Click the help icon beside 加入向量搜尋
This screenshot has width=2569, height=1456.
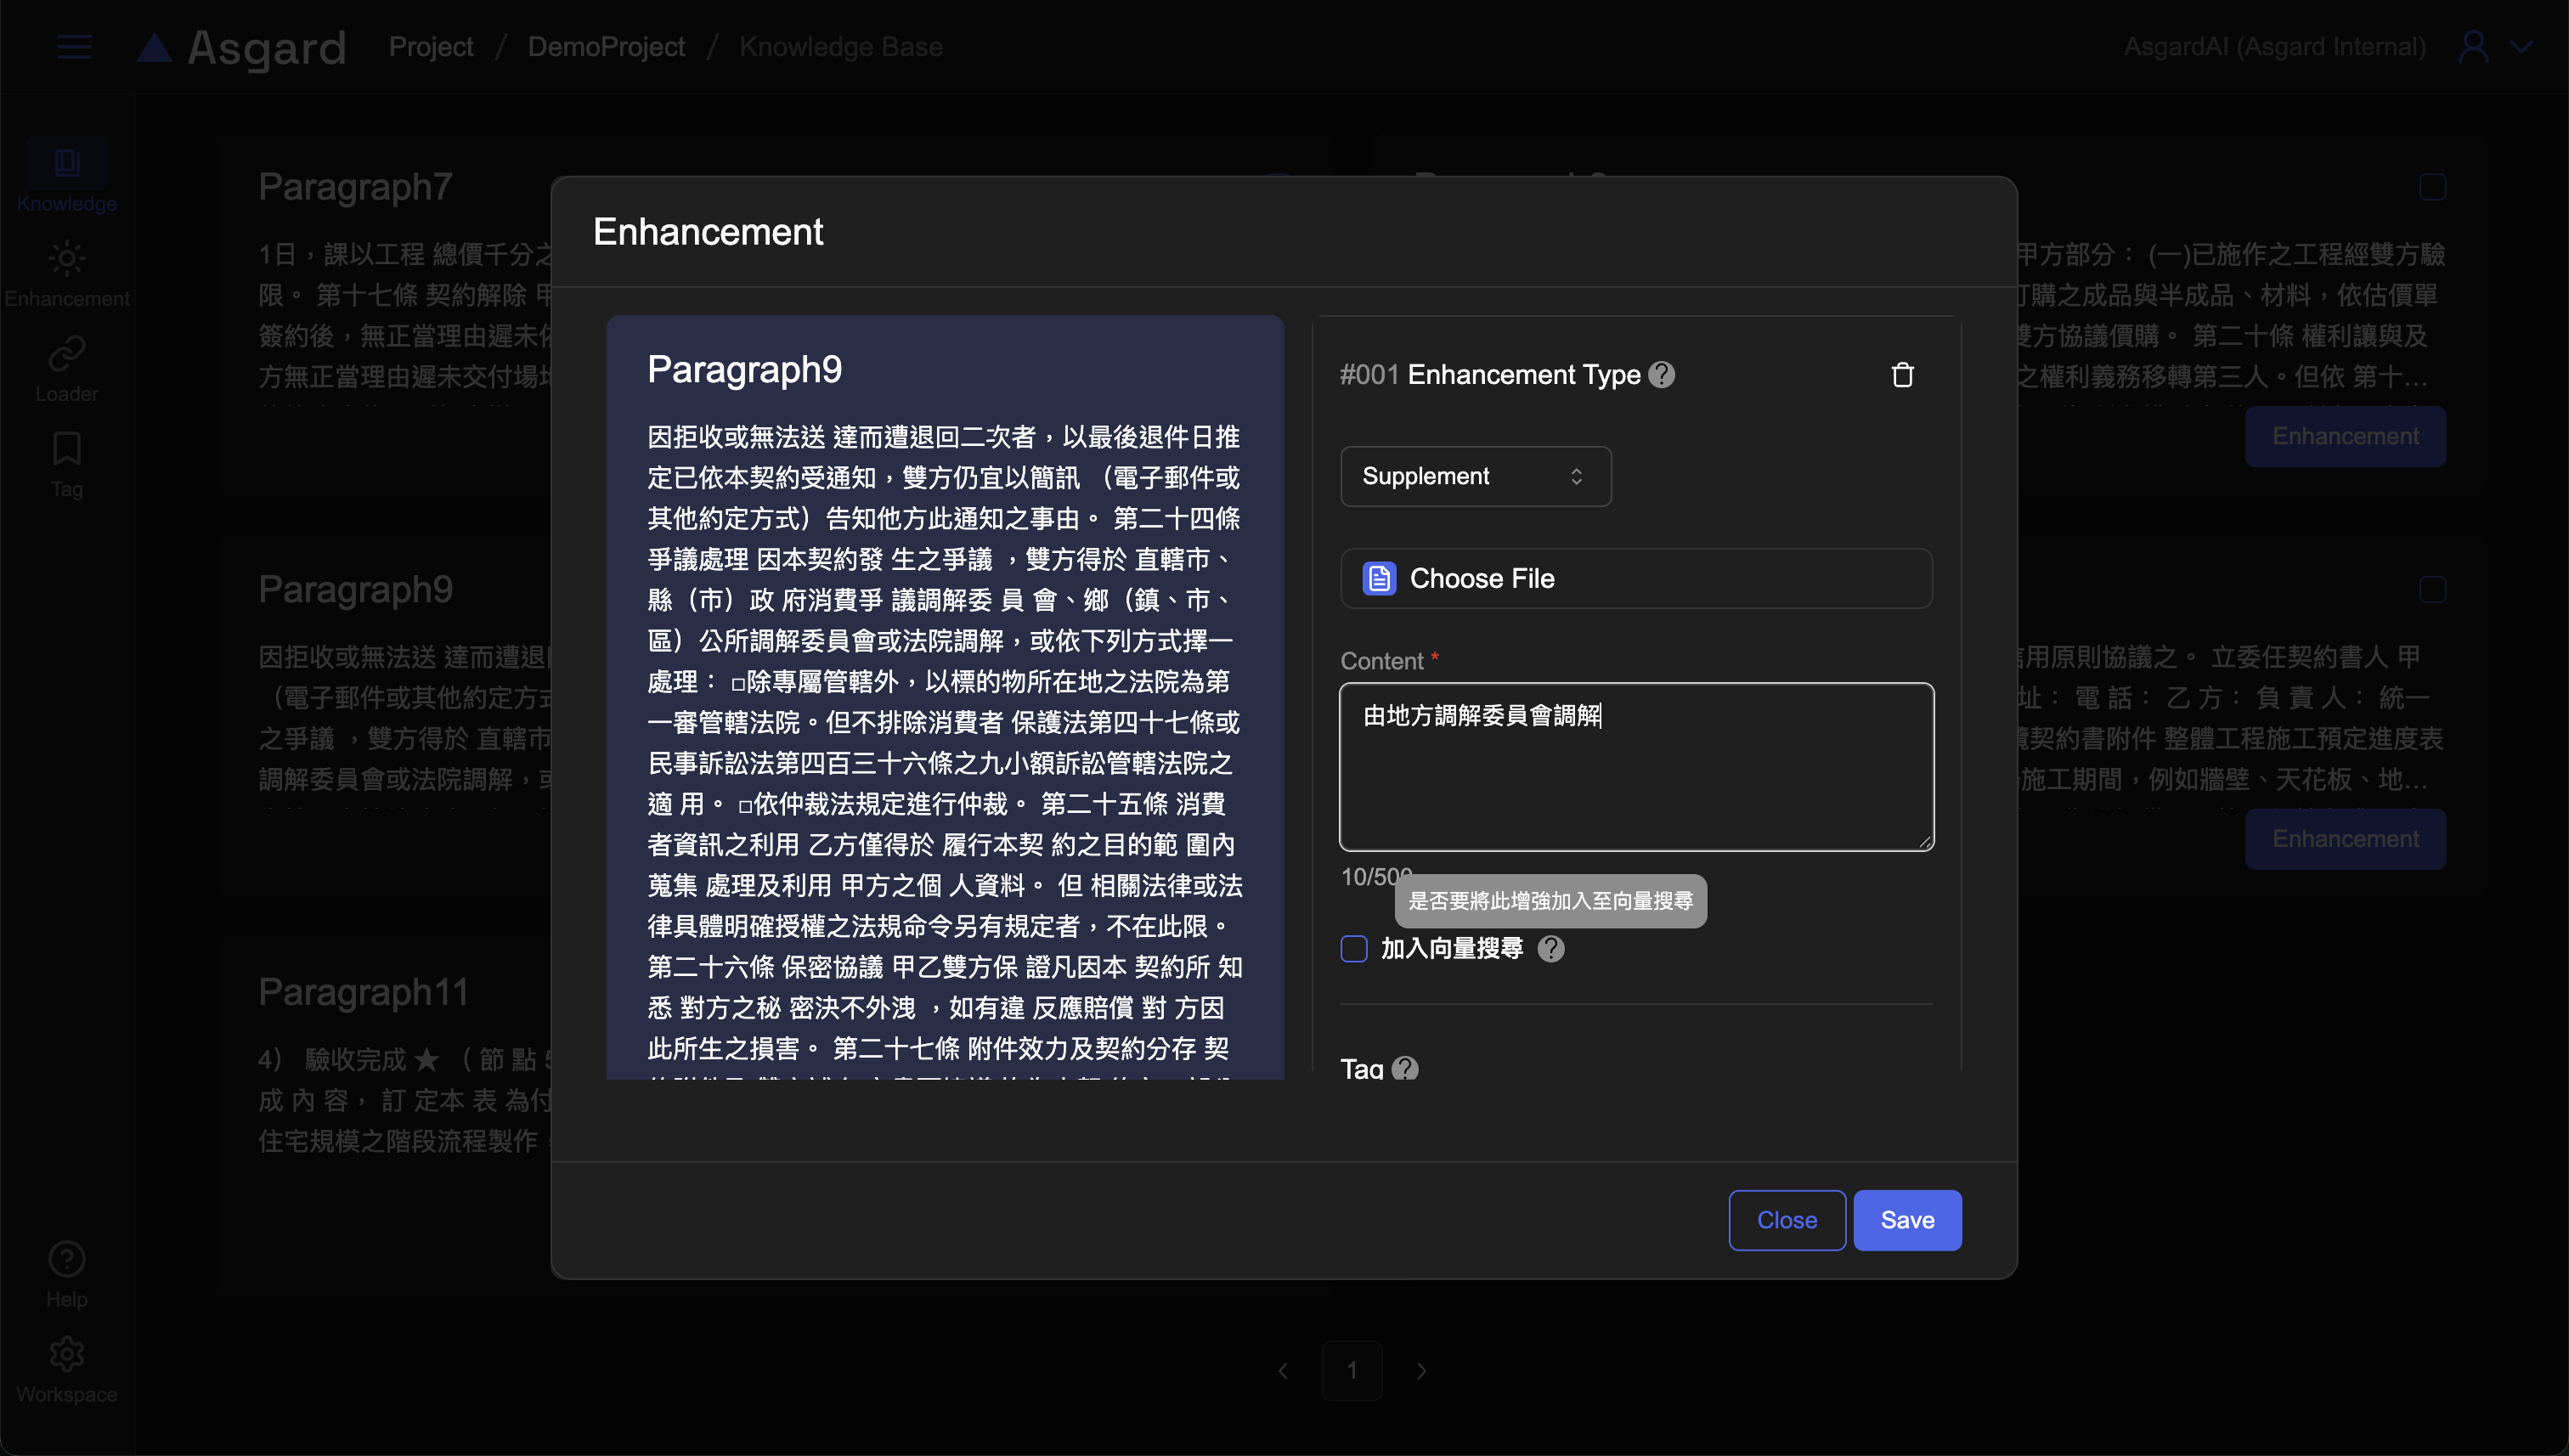click(1550, 948)
